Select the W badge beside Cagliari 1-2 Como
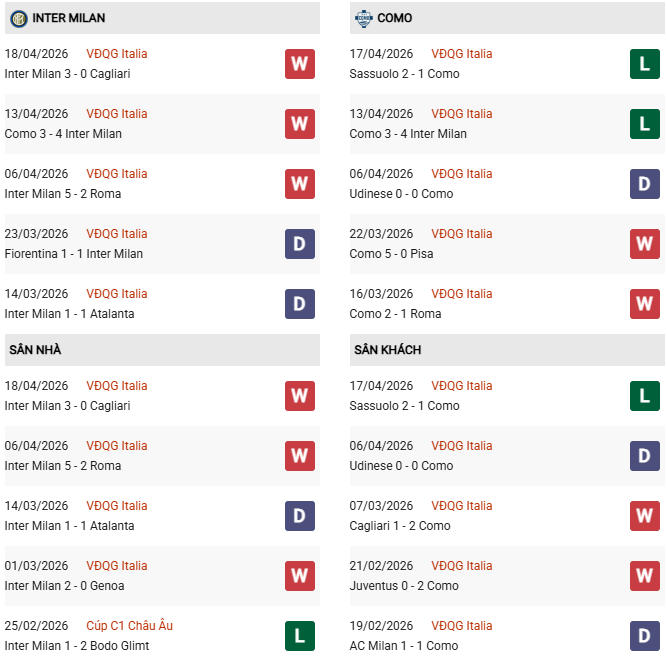The image size is (666, 659). (x=645, y=516)
